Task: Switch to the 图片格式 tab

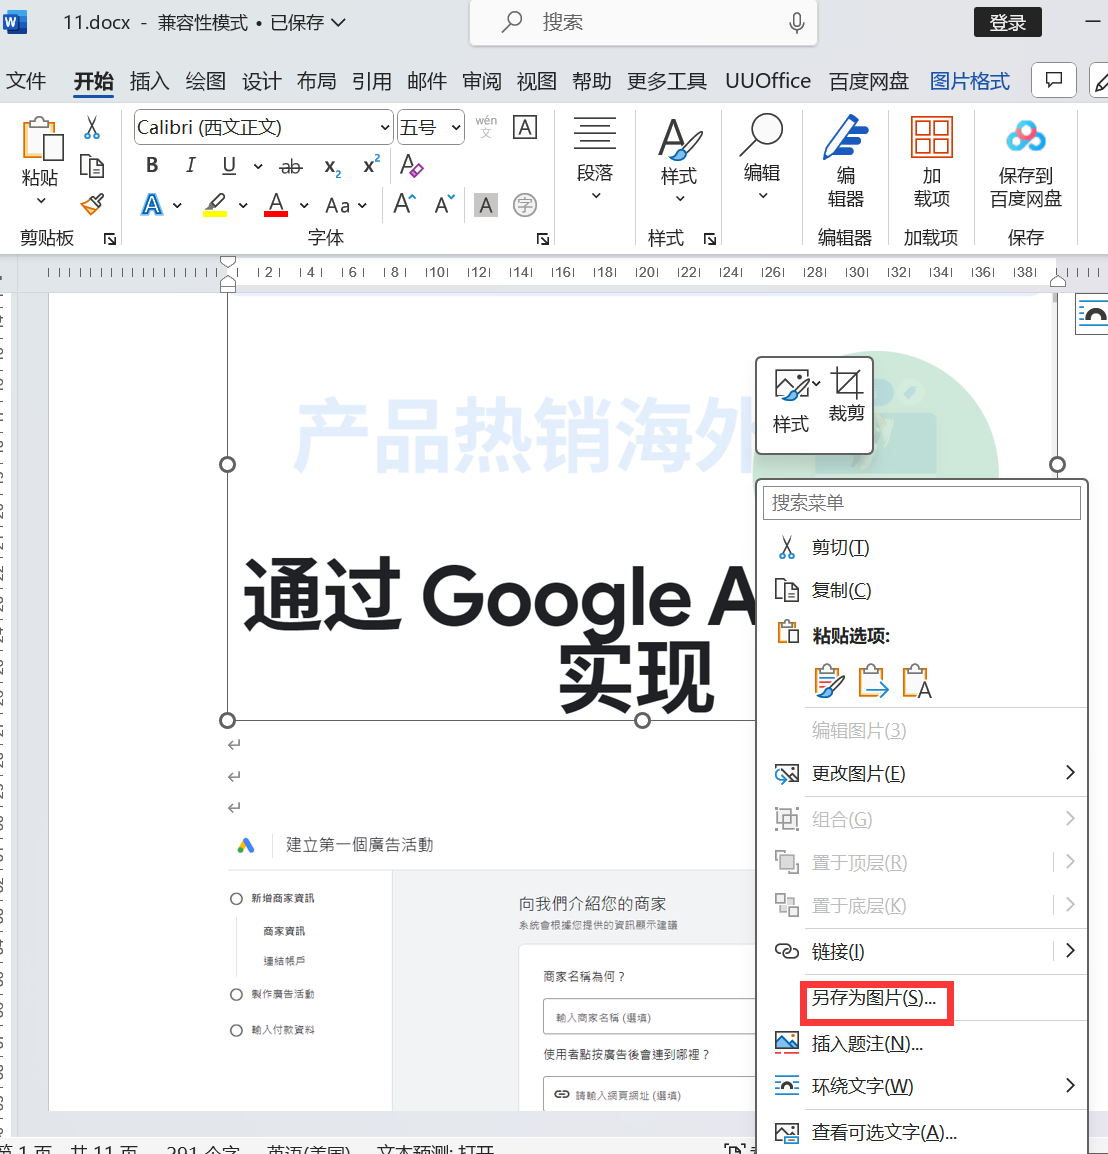Action: click(x=970, y=81)
